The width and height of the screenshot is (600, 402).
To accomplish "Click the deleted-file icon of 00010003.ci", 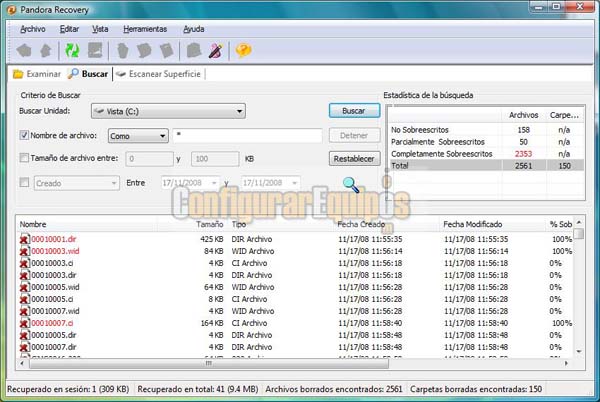I will coord(24,263).
